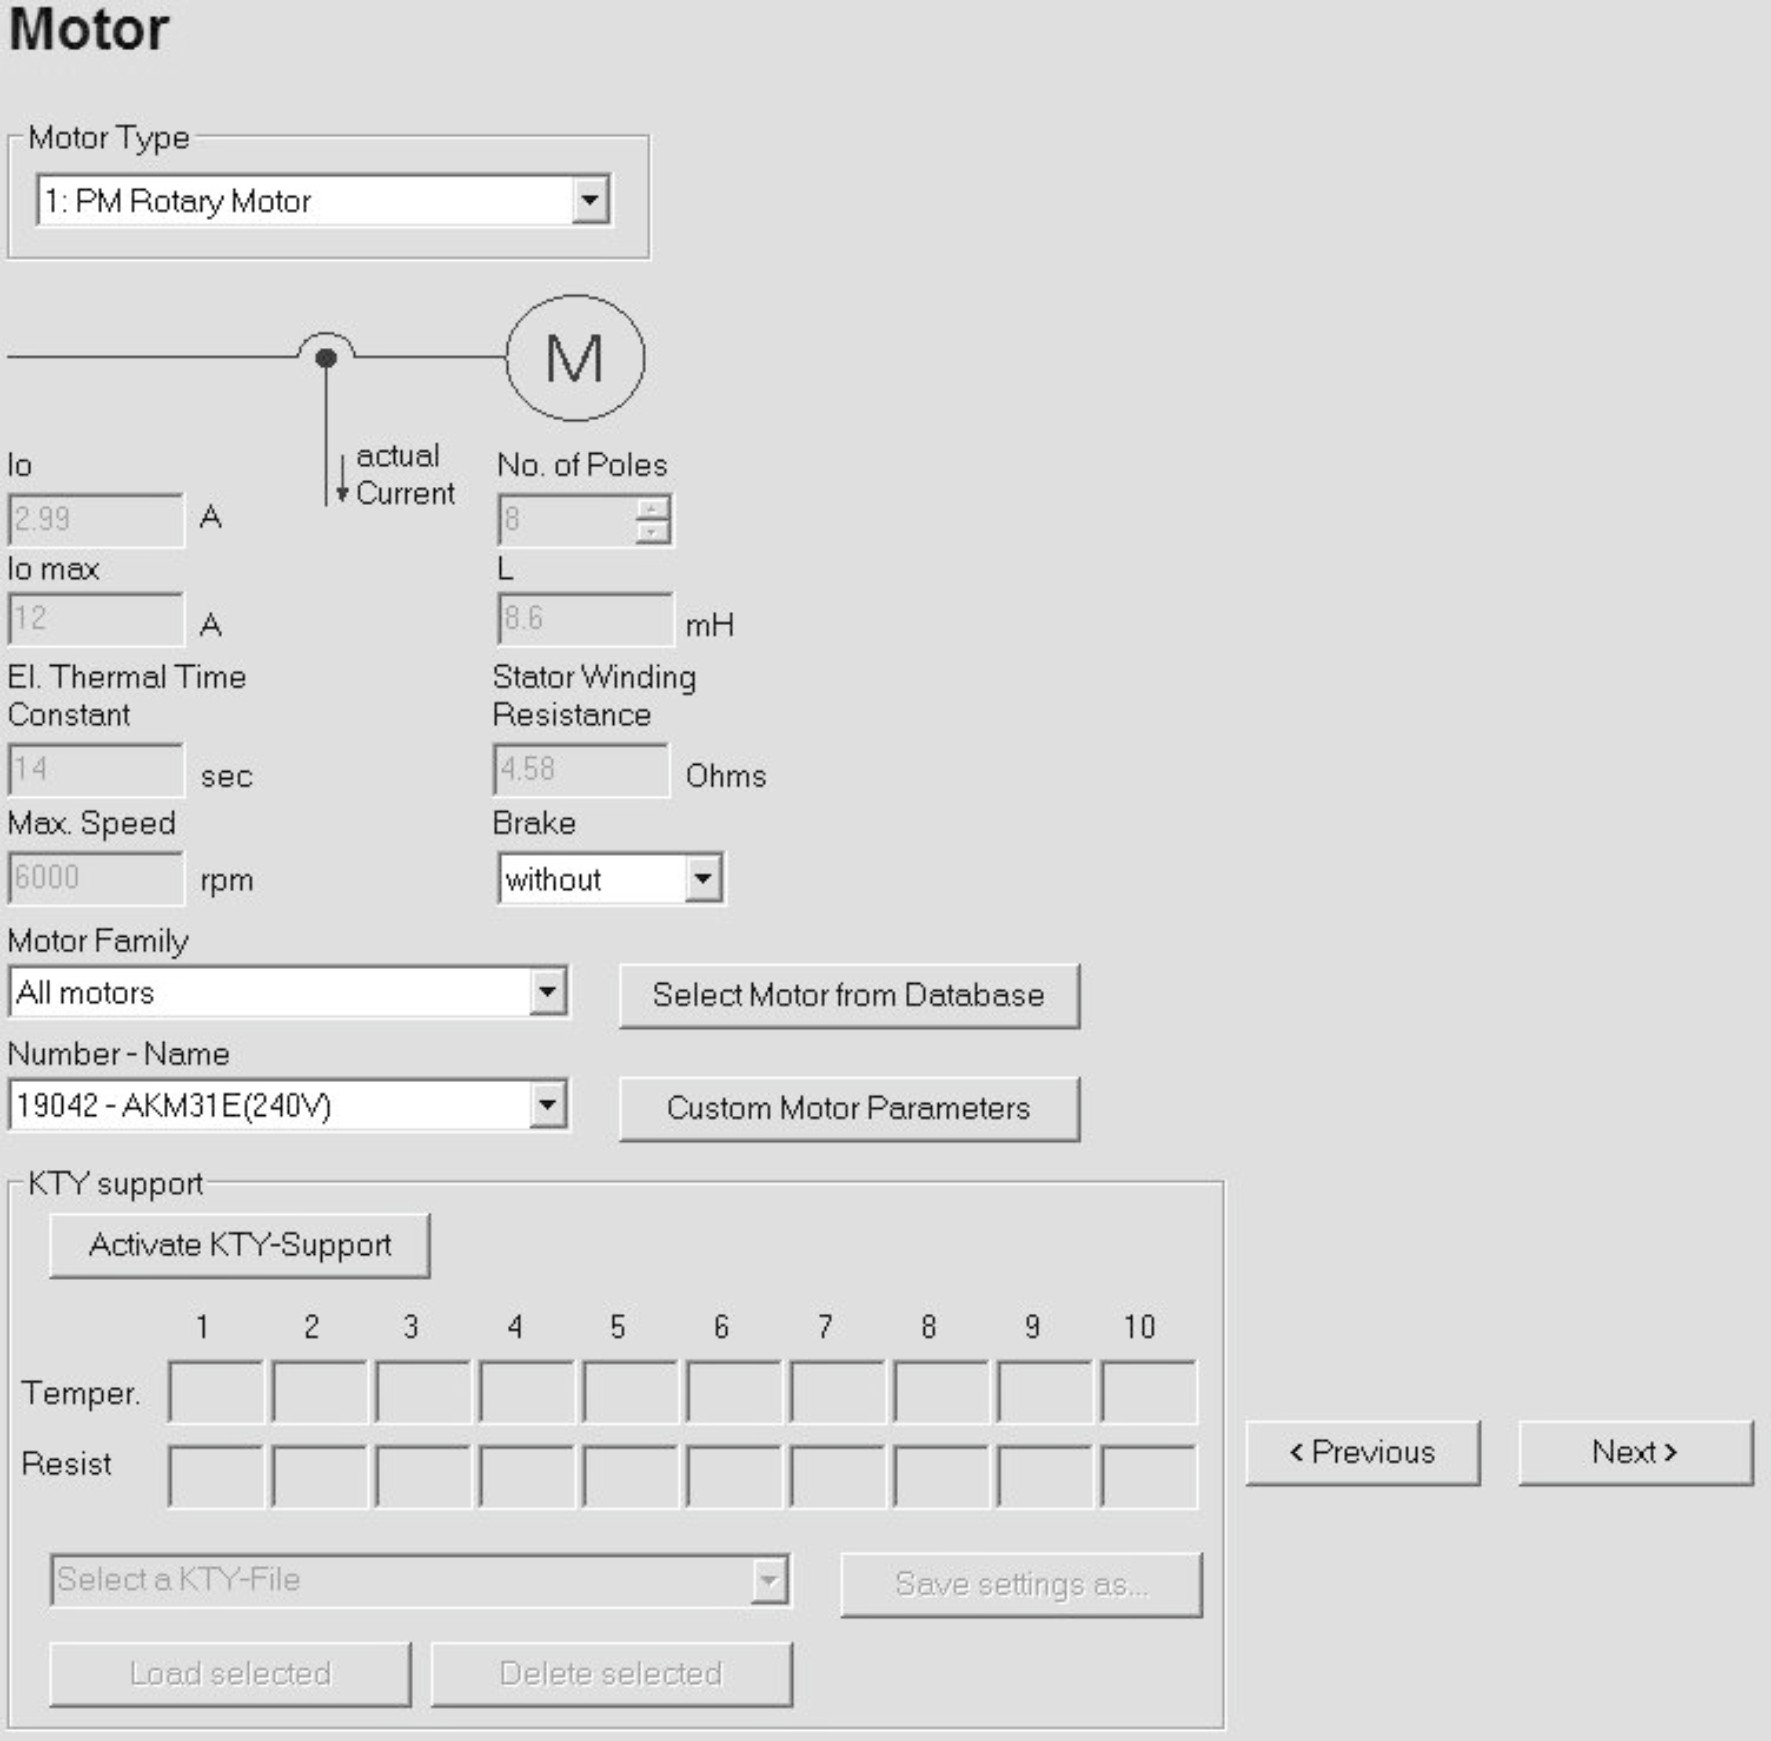Click the Resist cell in column 10

pos(1148,1476)
